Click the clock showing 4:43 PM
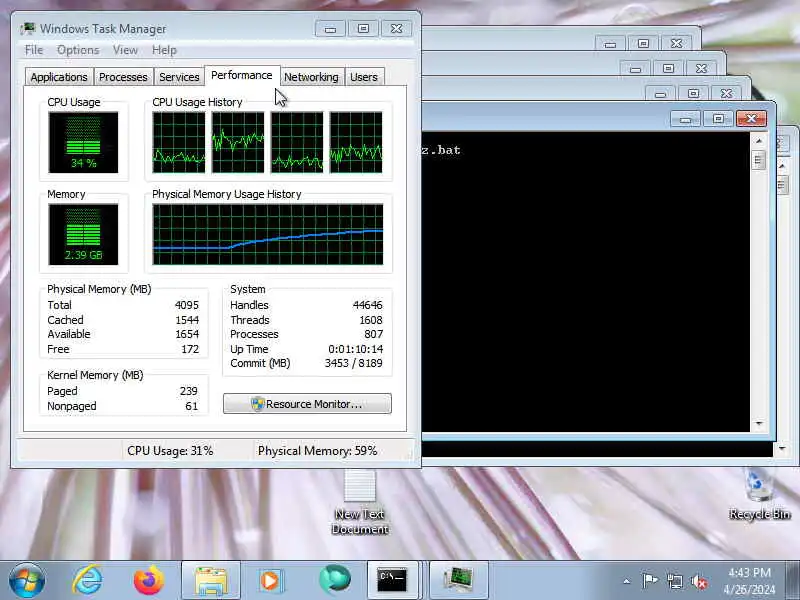Screen dimensions: 800x600 749,572
